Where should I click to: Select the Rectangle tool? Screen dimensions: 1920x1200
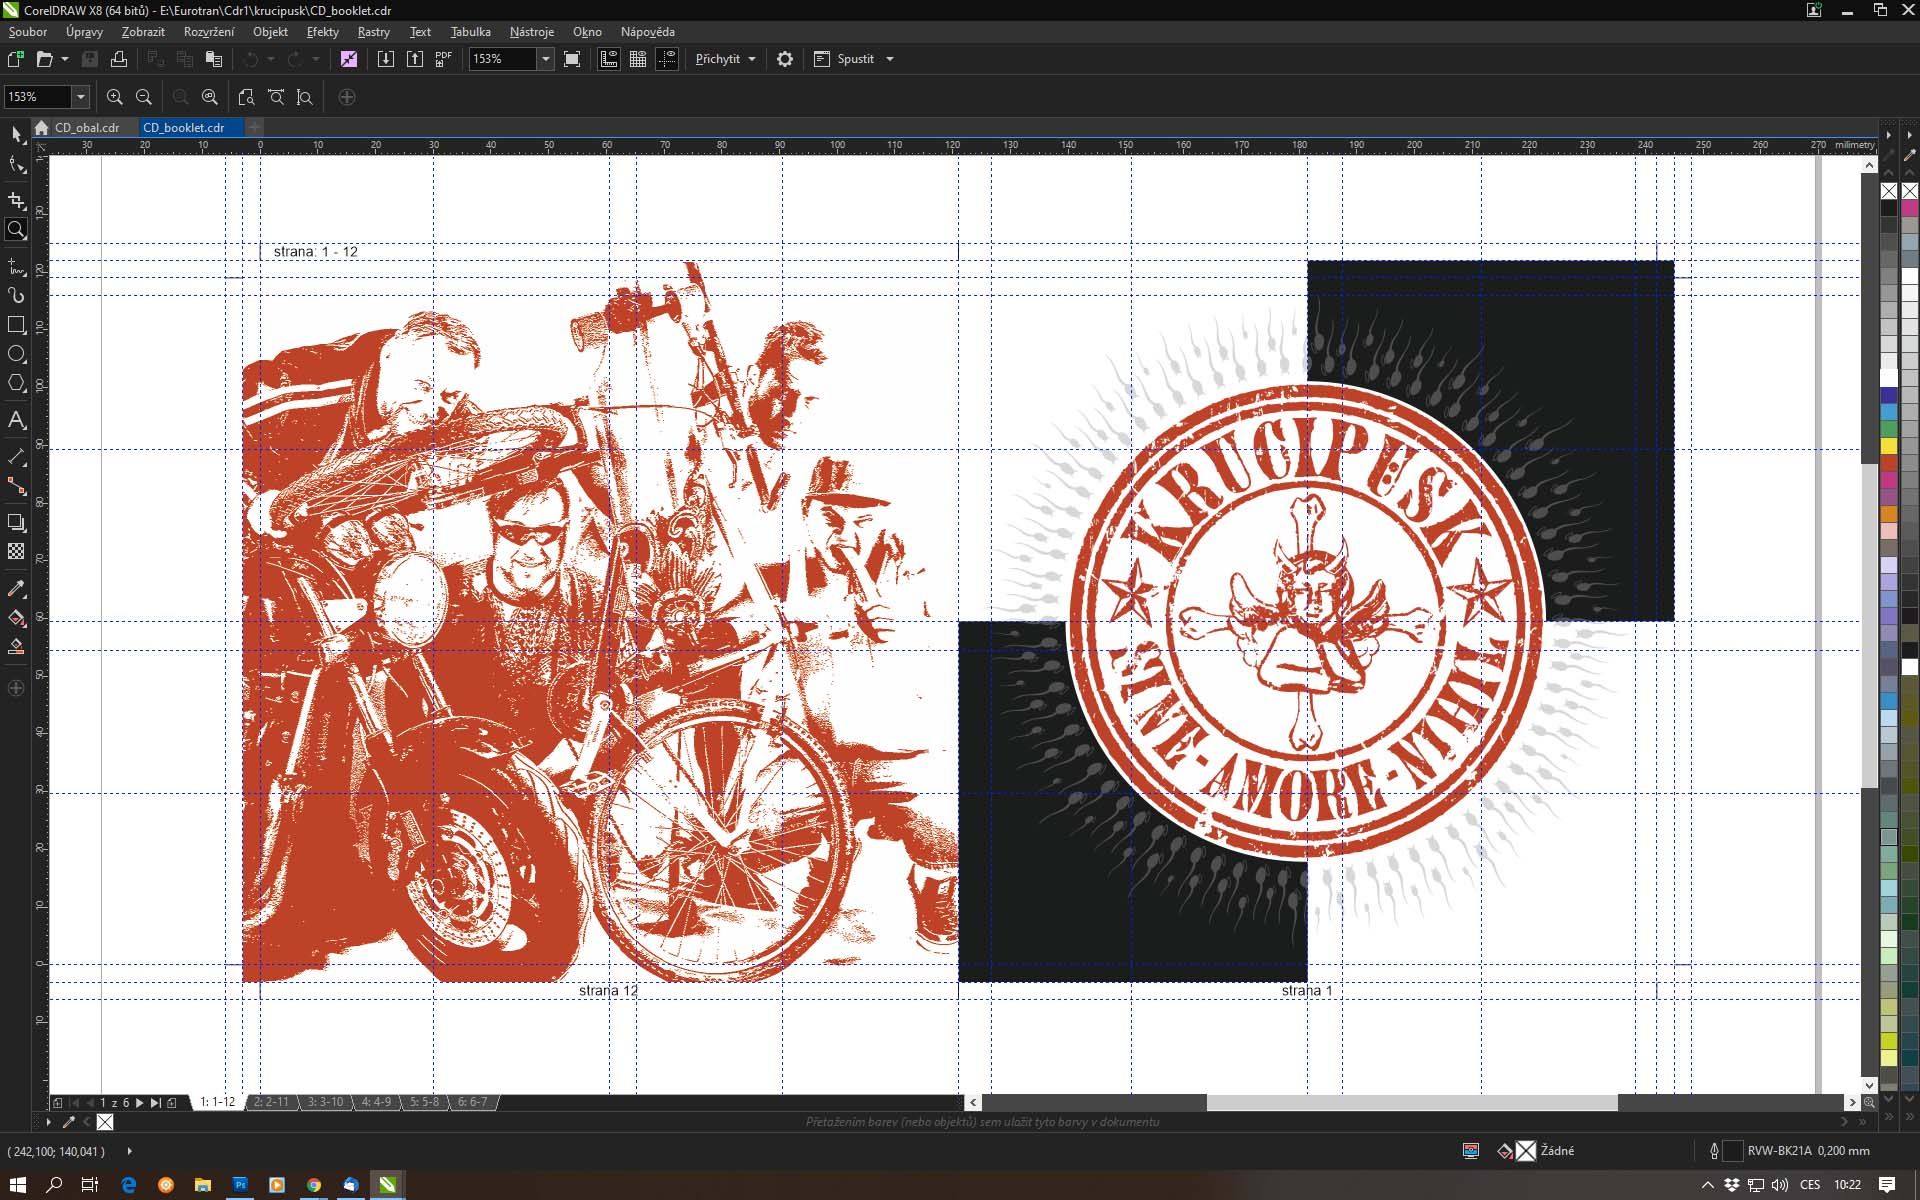[16, 325]
